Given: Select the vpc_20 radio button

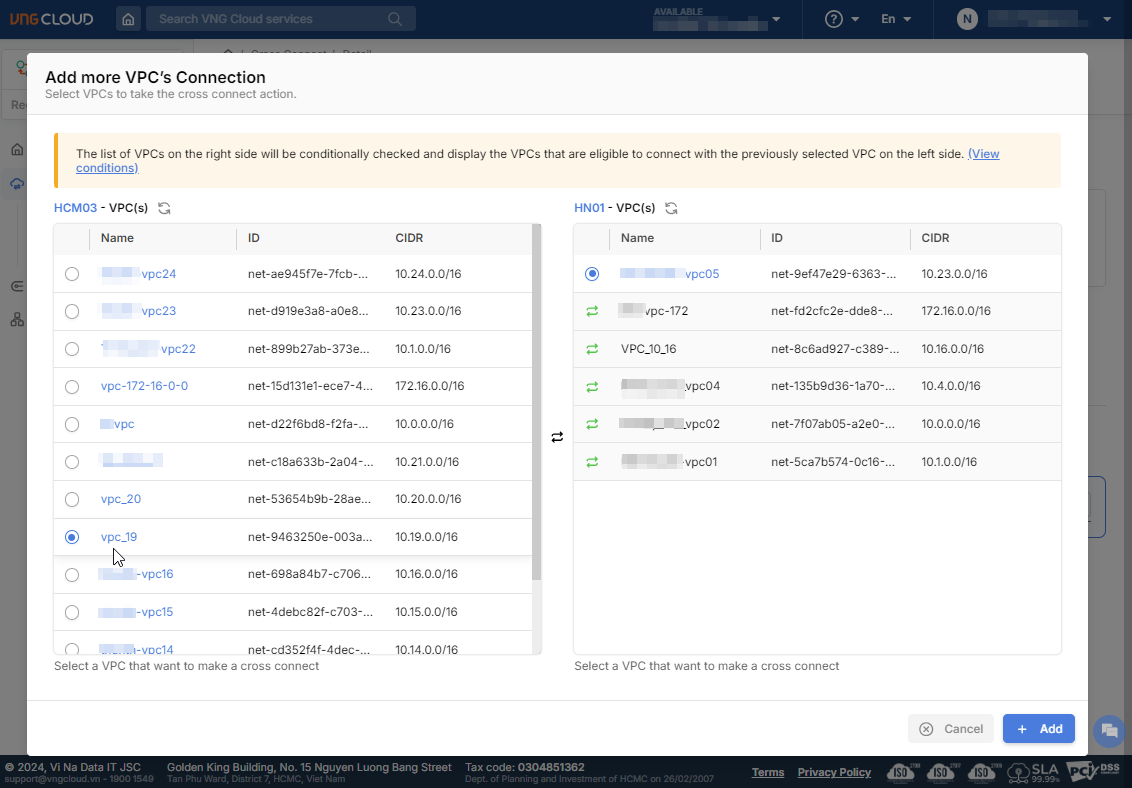Looking at the screenshot, I should (x=72, y=499).
